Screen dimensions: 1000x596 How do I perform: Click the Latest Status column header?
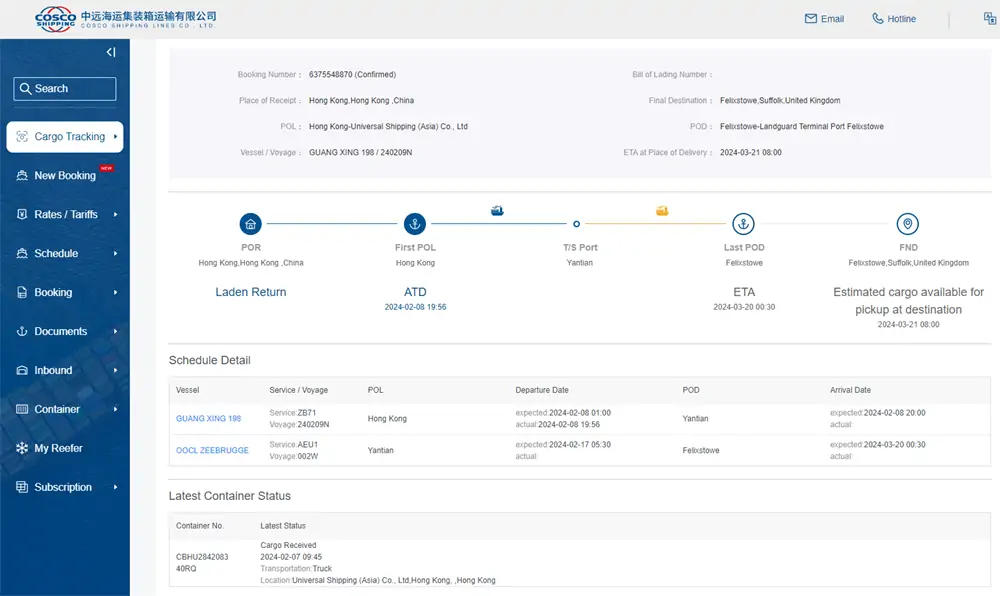pyautogui.click(x=283, y=526)
